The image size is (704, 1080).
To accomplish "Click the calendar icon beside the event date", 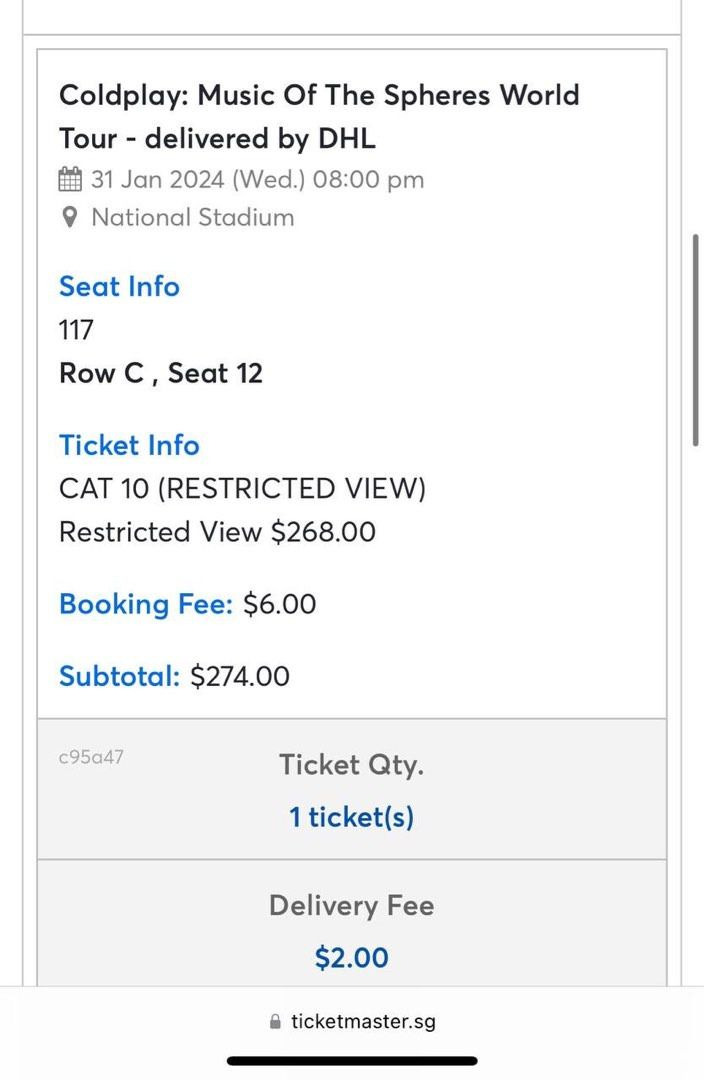I will click(x=69, y=179).
